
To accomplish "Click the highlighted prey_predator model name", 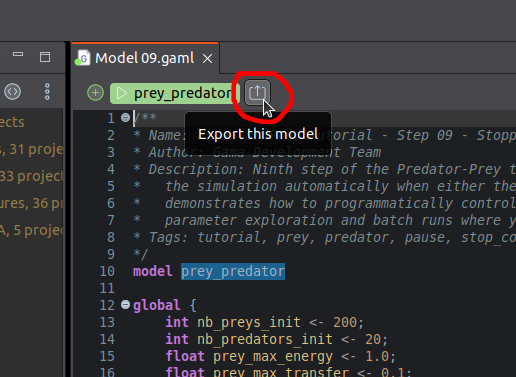I will [233, 271].
